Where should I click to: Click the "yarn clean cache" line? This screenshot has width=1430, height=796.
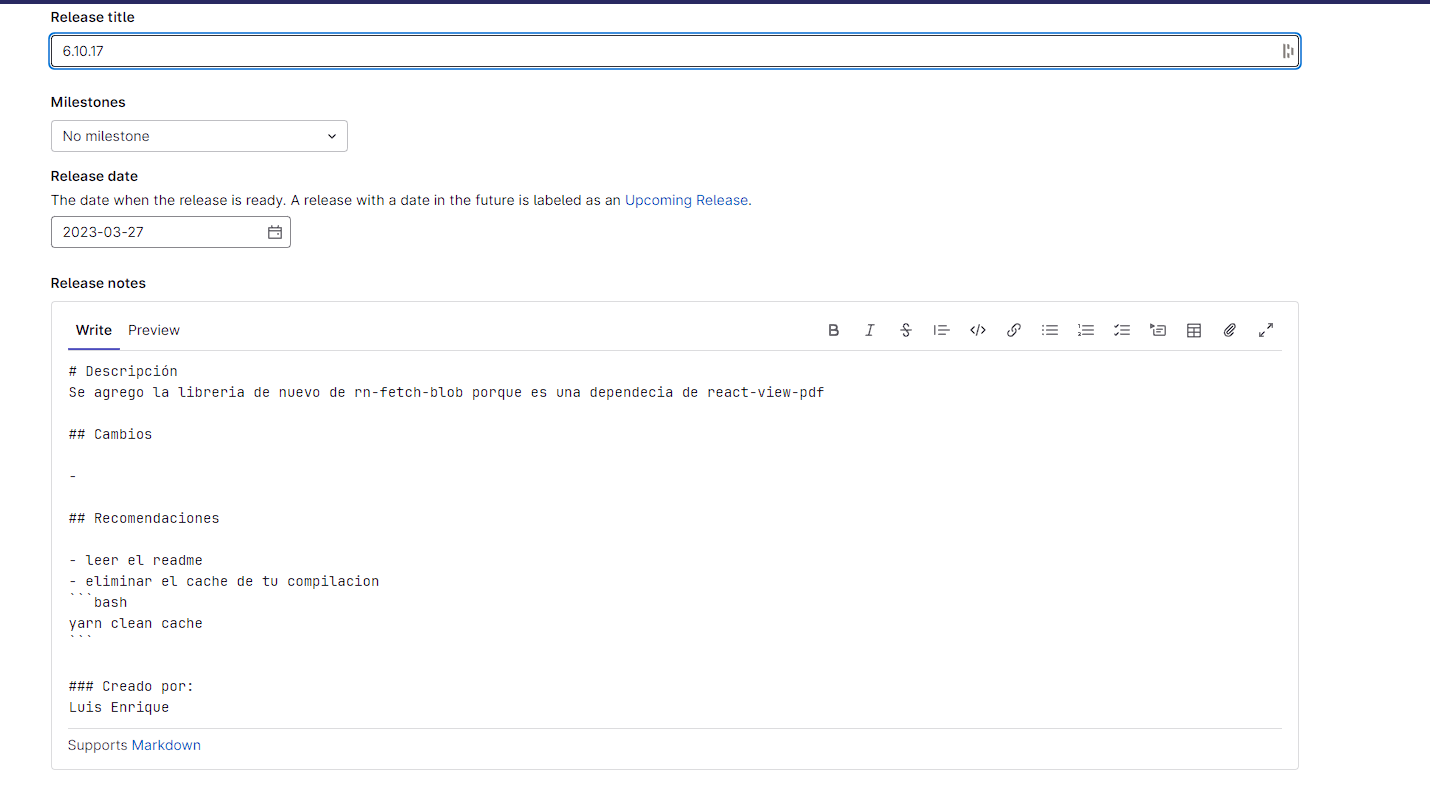coord(136,623)
